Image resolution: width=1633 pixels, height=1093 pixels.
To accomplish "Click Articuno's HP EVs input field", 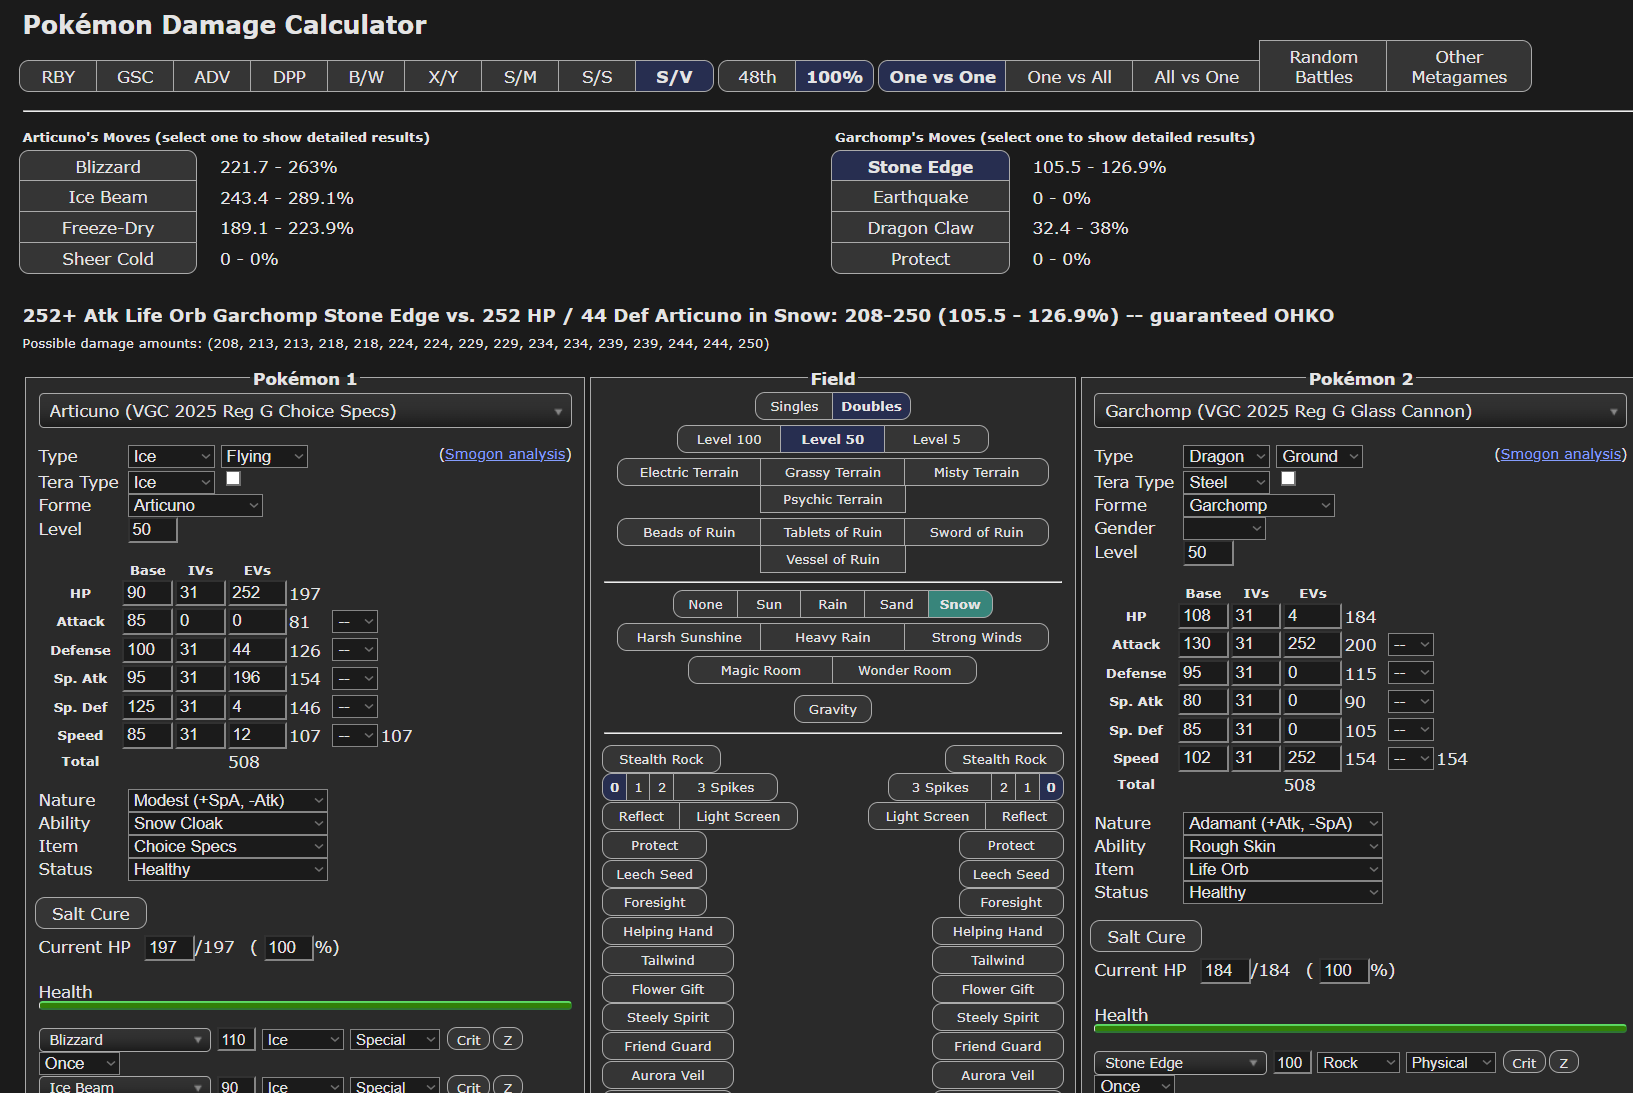I will [255, 593].
